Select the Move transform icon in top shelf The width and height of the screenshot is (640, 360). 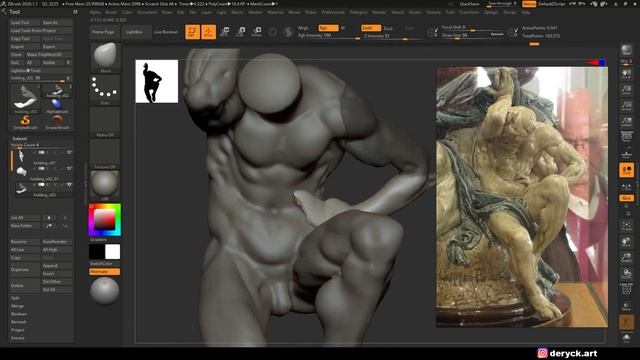pos(224,32)
